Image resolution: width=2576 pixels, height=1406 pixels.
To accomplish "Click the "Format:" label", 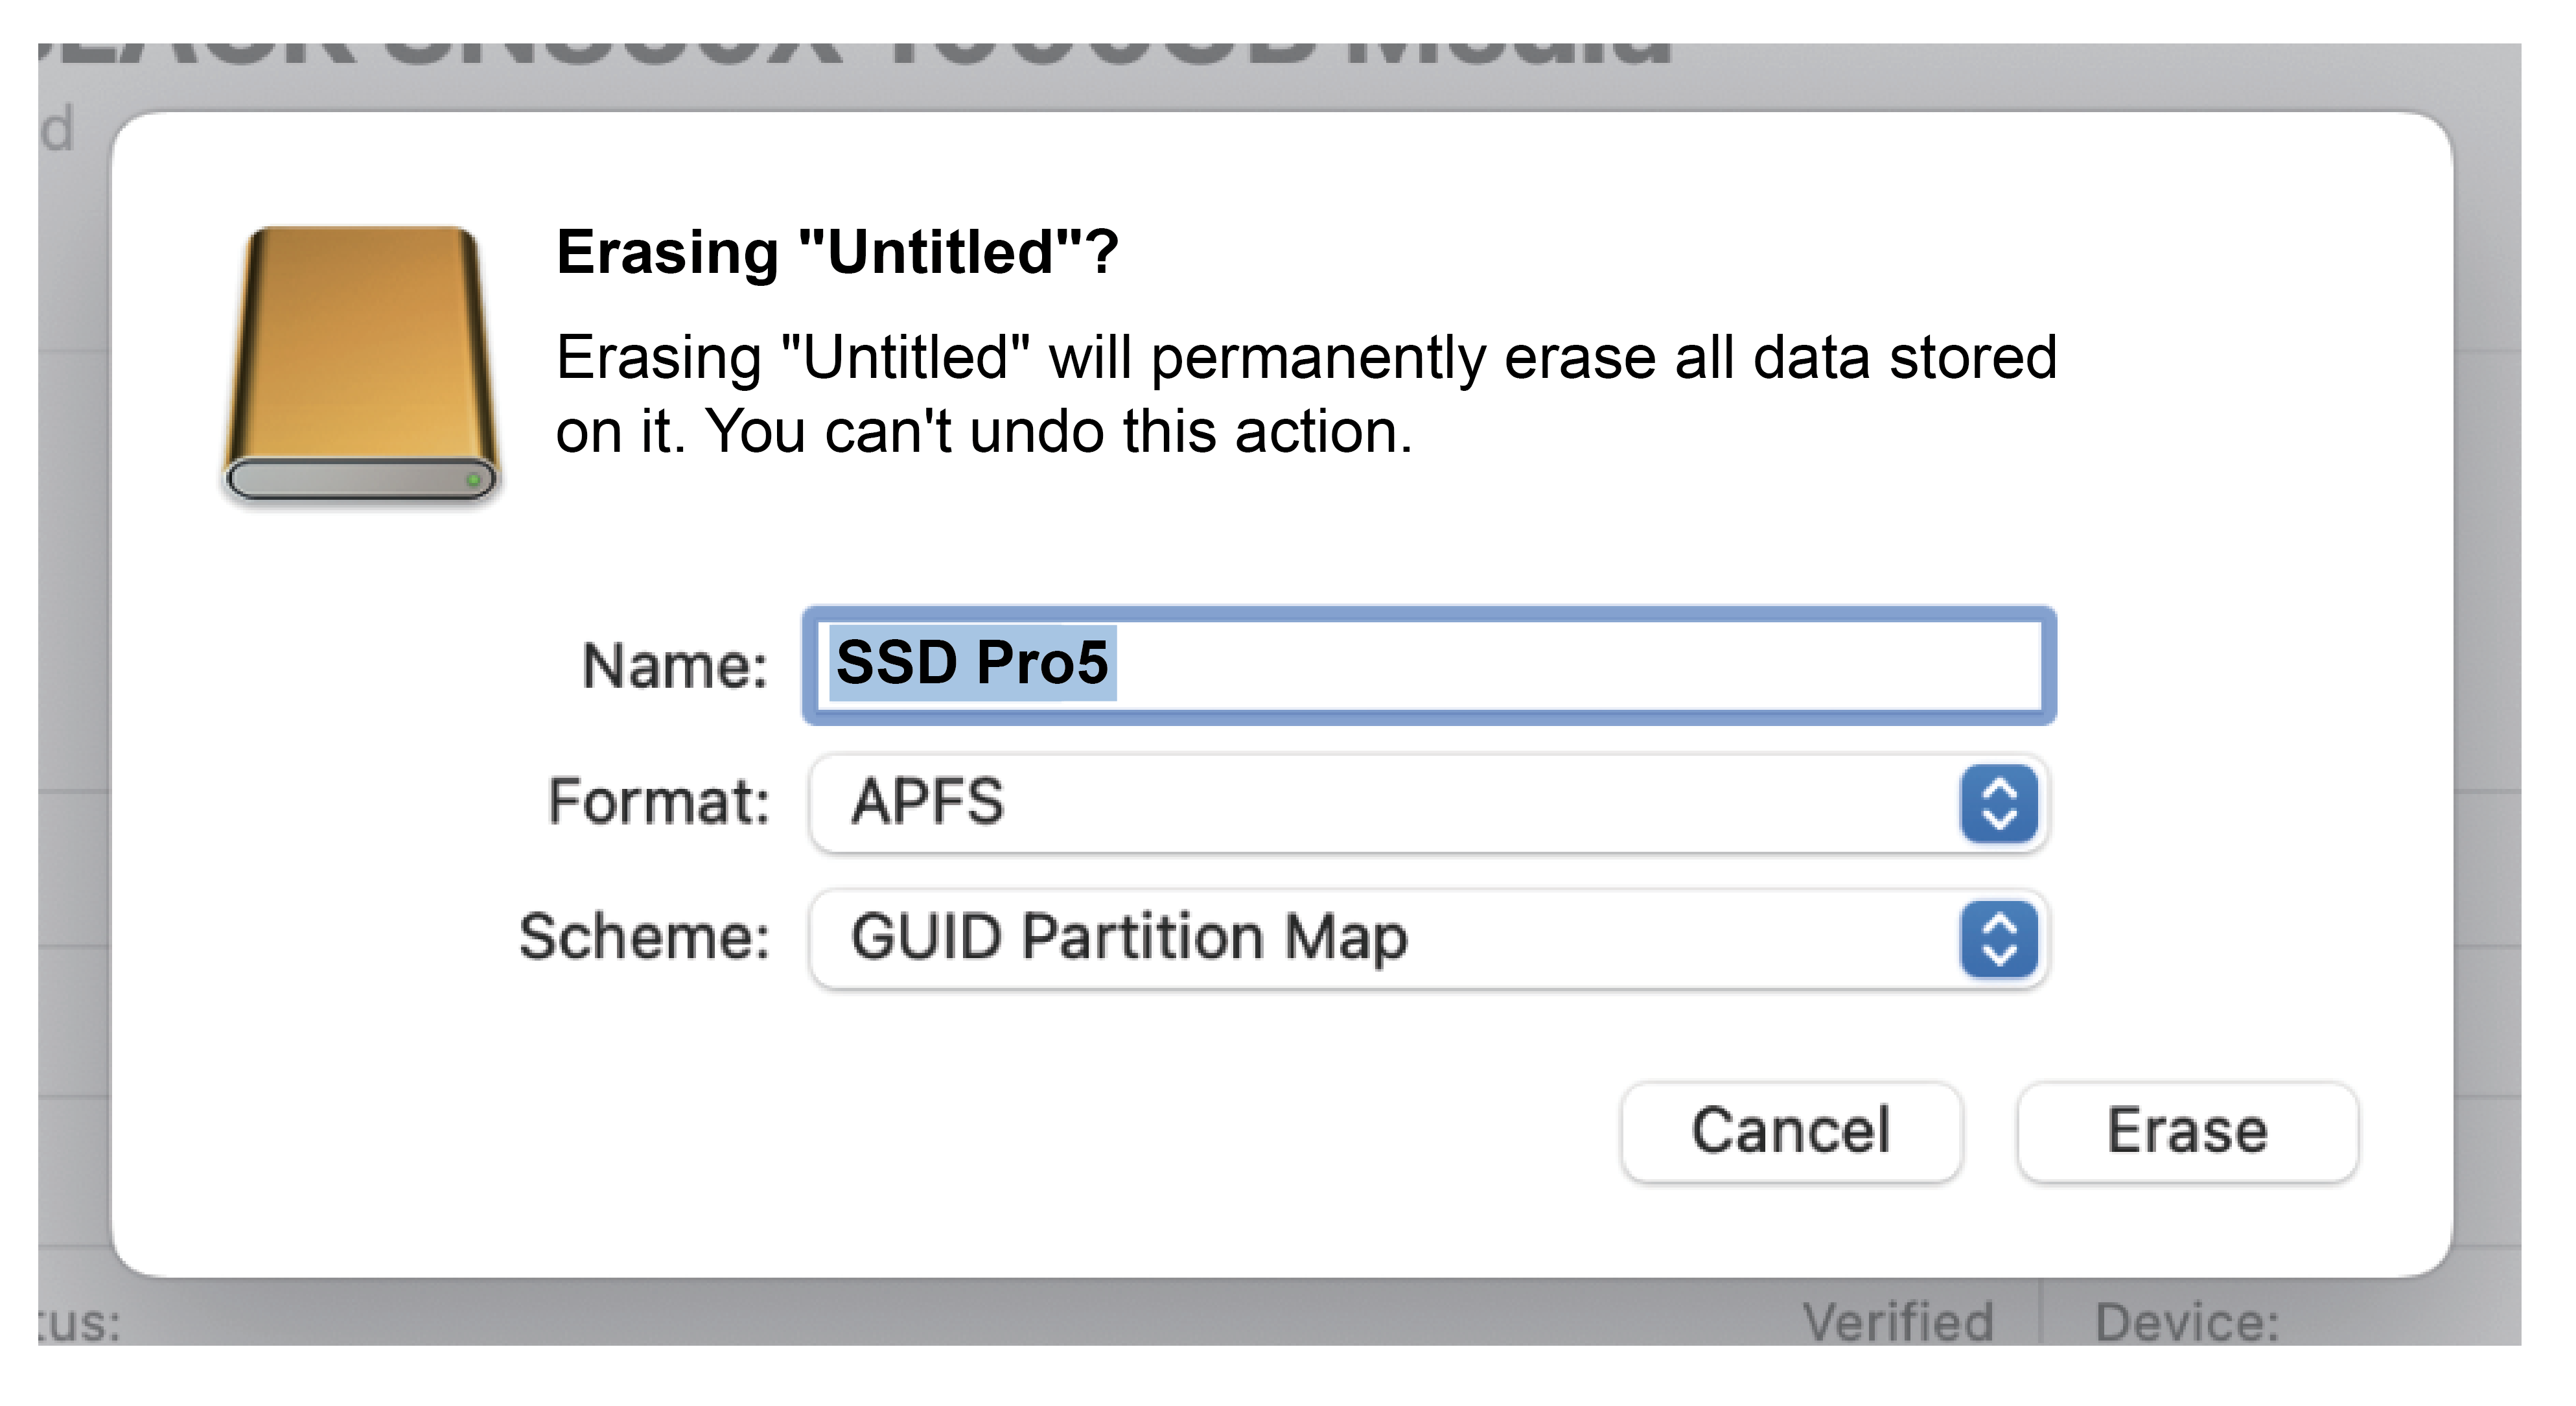I will click(659, 802).
